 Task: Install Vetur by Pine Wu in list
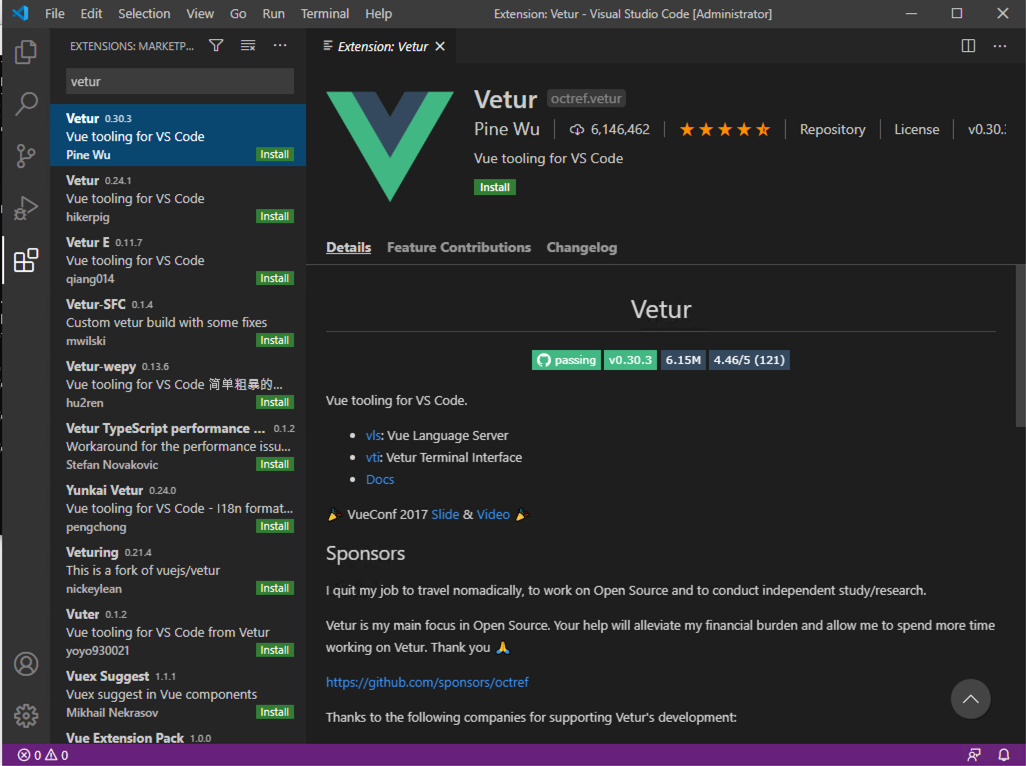click(x=275, y=154)
